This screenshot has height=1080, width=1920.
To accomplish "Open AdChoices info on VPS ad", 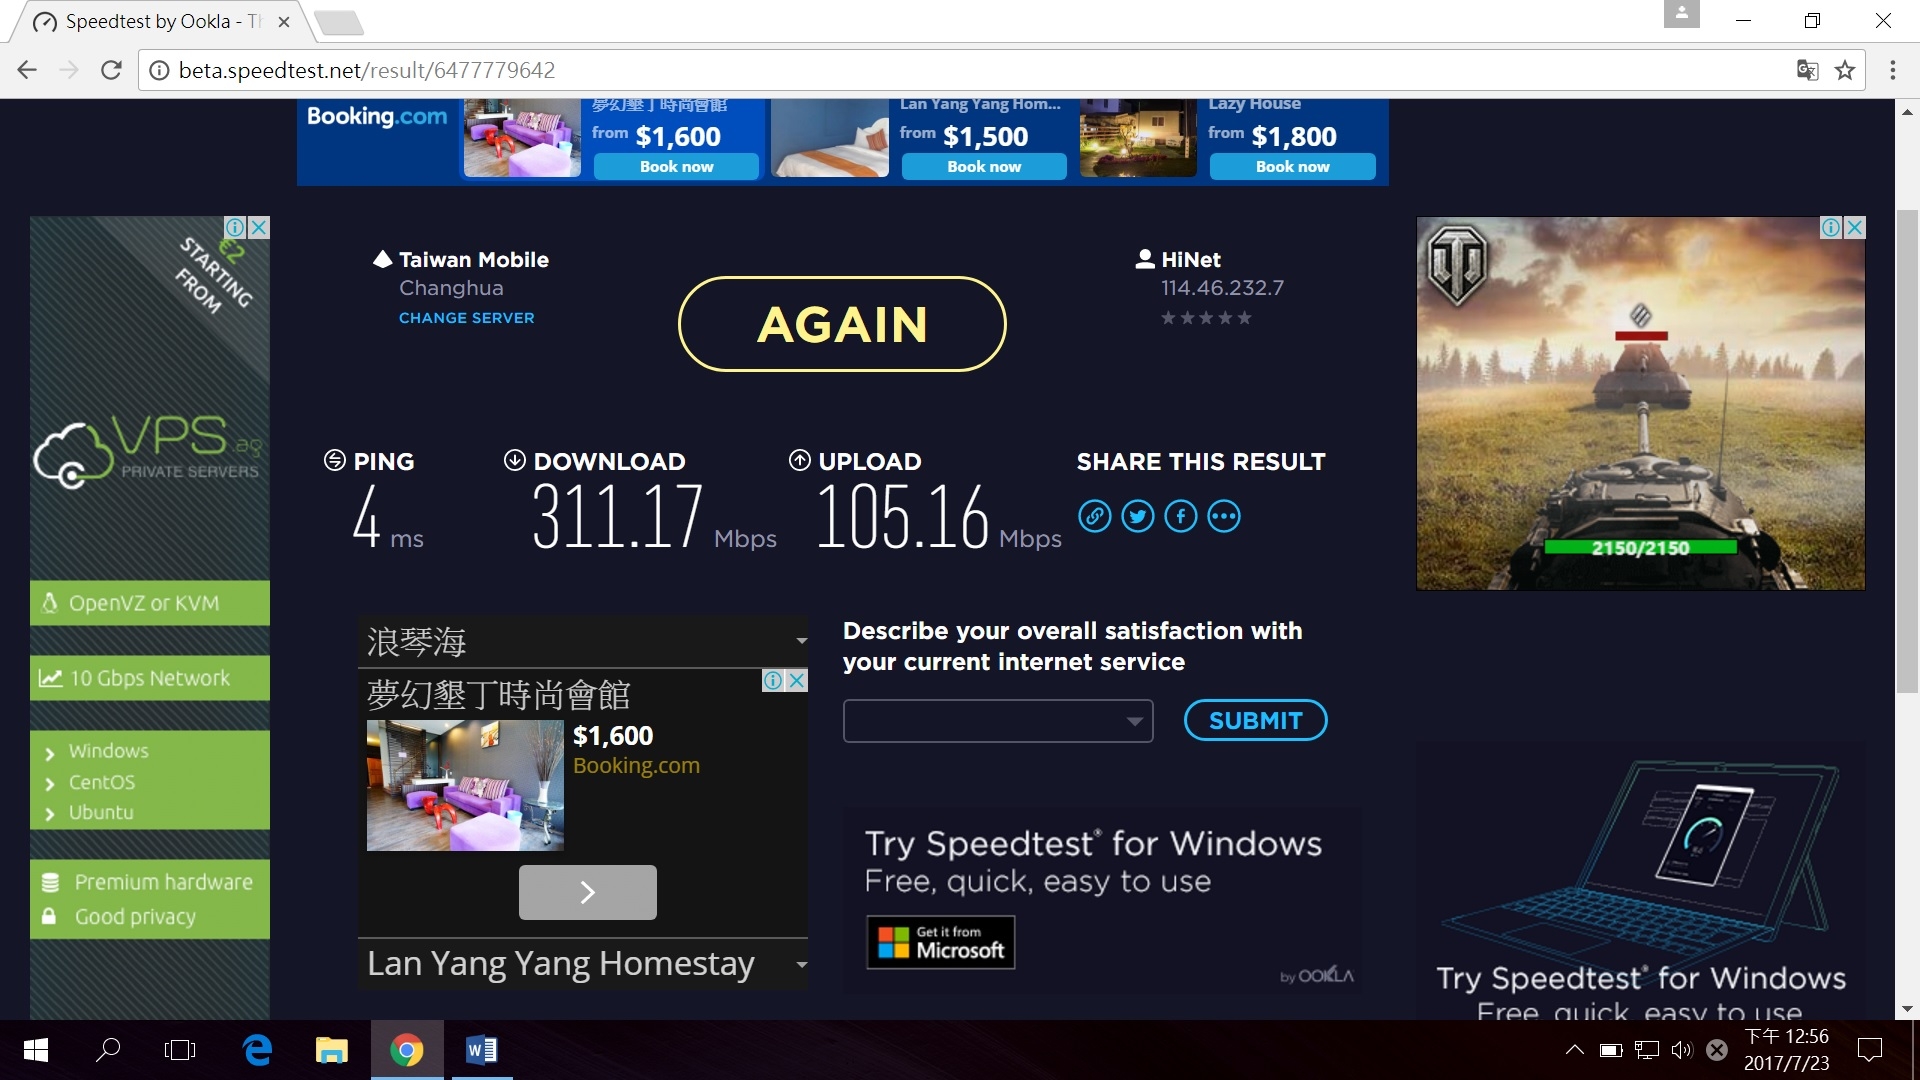I will [236, 227].
